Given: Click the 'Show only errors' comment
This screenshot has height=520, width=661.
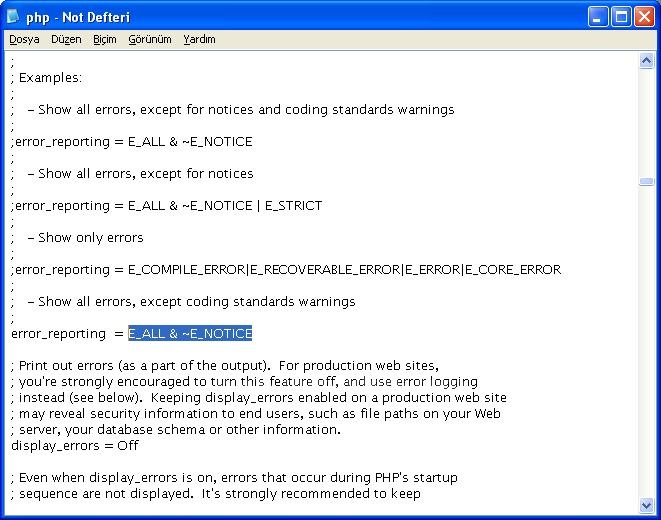Looking at the screenshot, I should 90,237.
